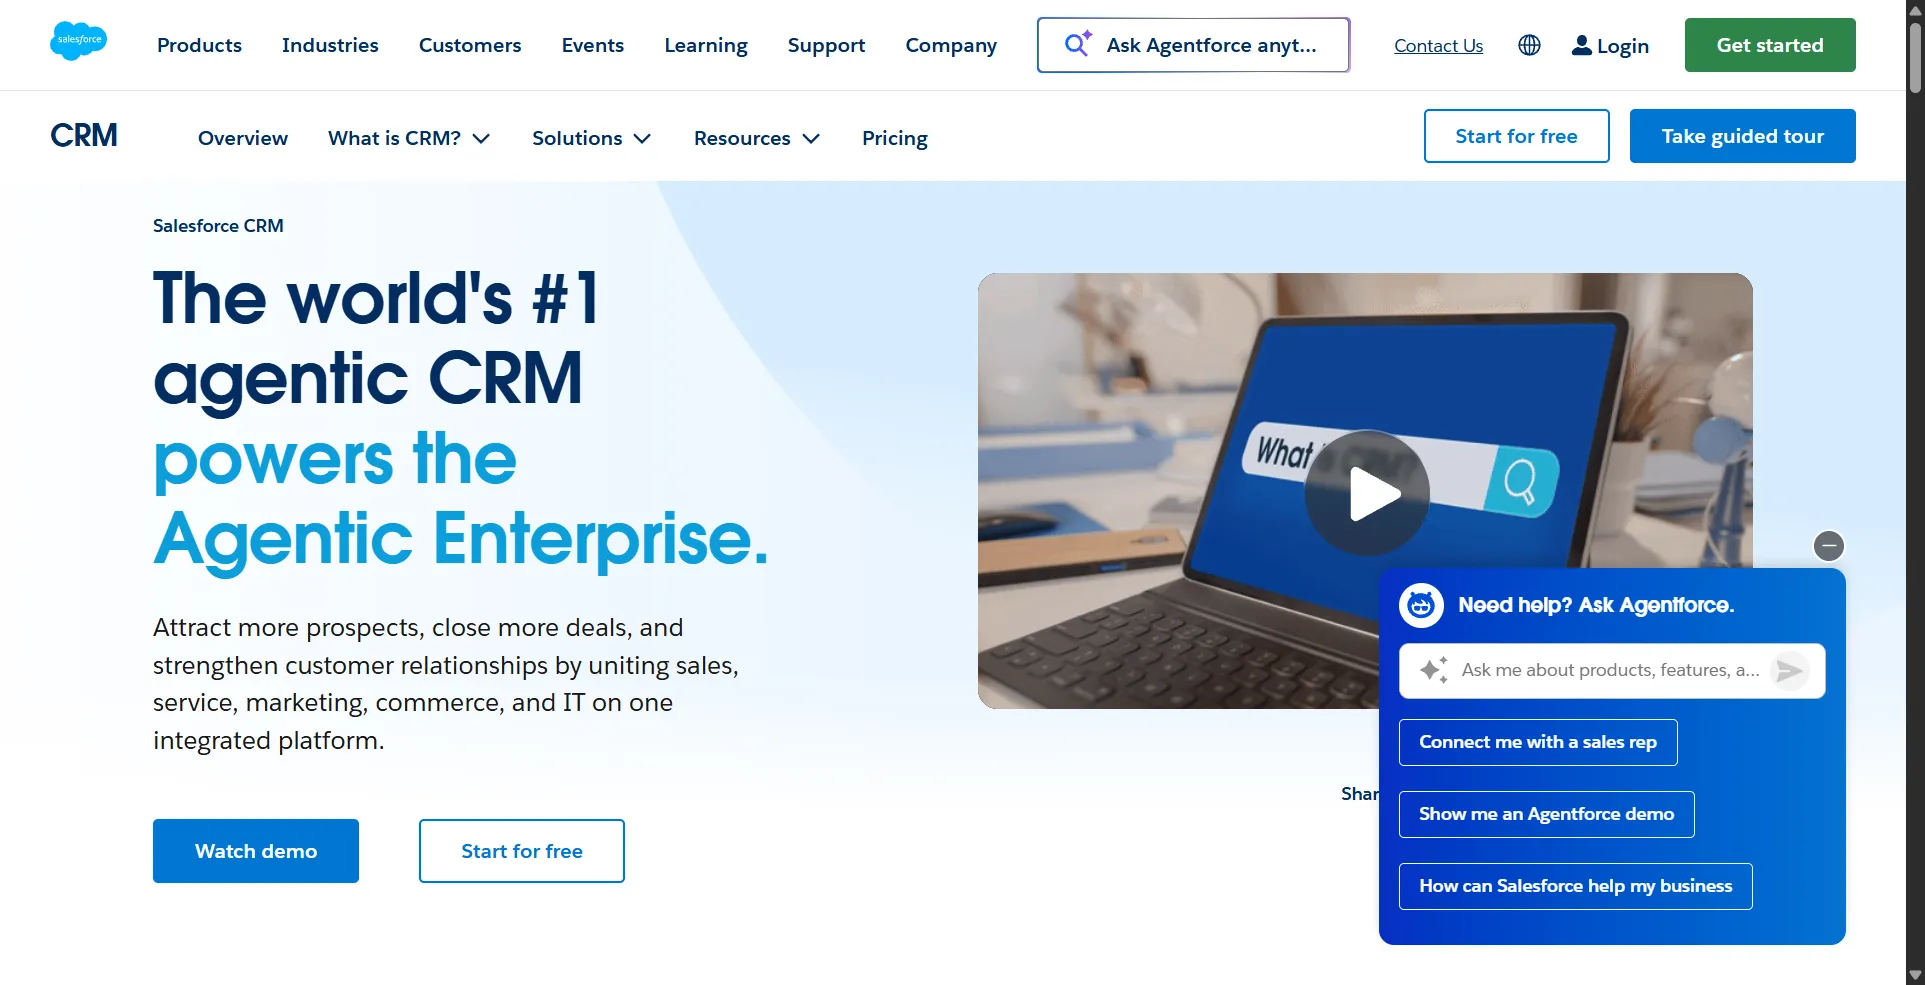This screenshot has width=1925, height=985.
Task: Click the sparkle icon in chat input
Action: coord(1434,670)
